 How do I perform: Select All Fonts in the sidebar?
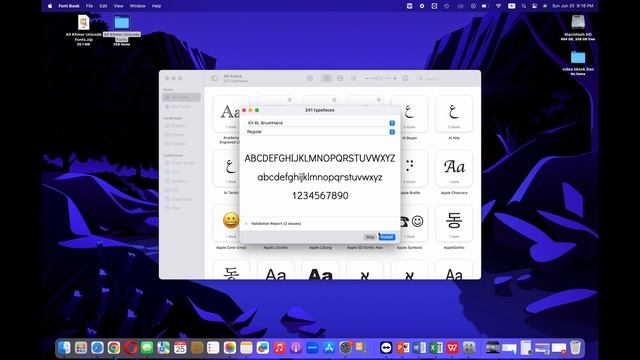tap(182, 97)
